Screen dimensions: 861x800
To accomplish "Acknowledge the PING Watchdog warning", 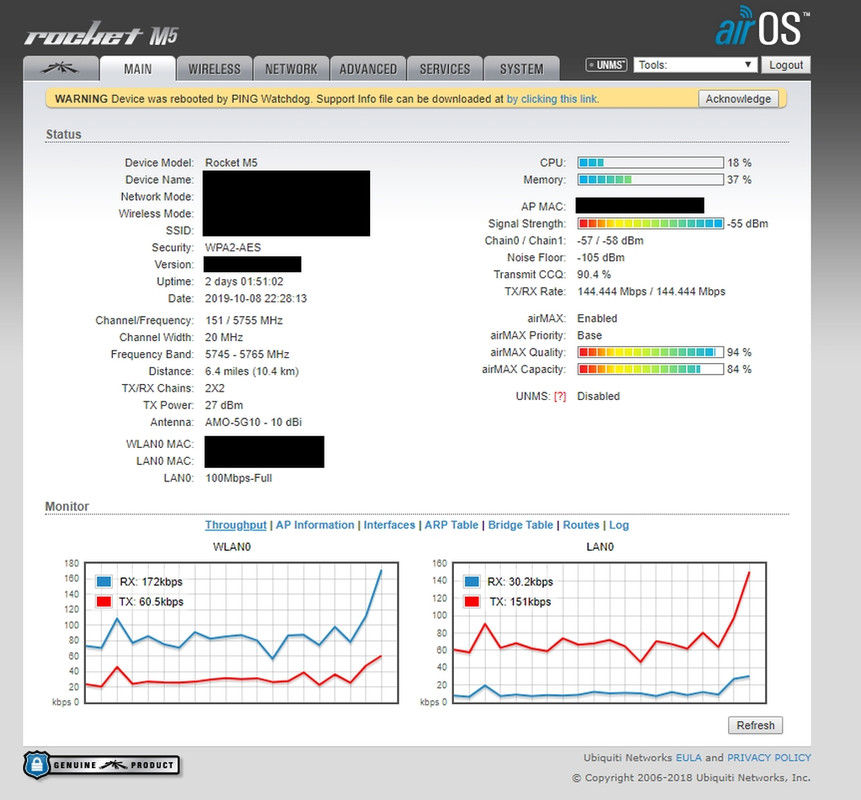I will click(x=738, y=99).
